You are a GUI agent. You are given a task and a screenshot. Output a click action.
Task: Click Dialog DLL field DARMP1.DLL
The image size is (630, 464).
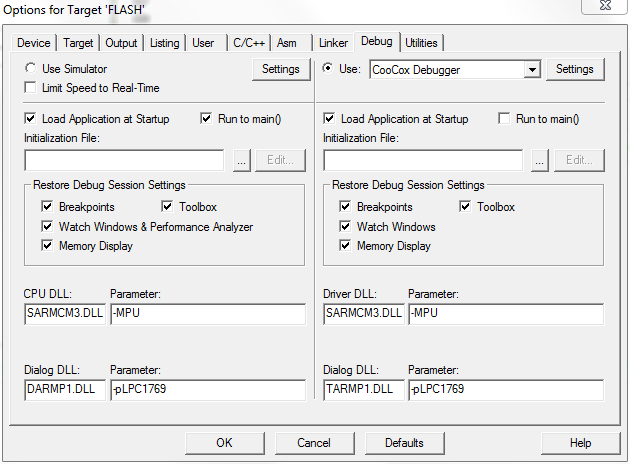pos(65,390)
